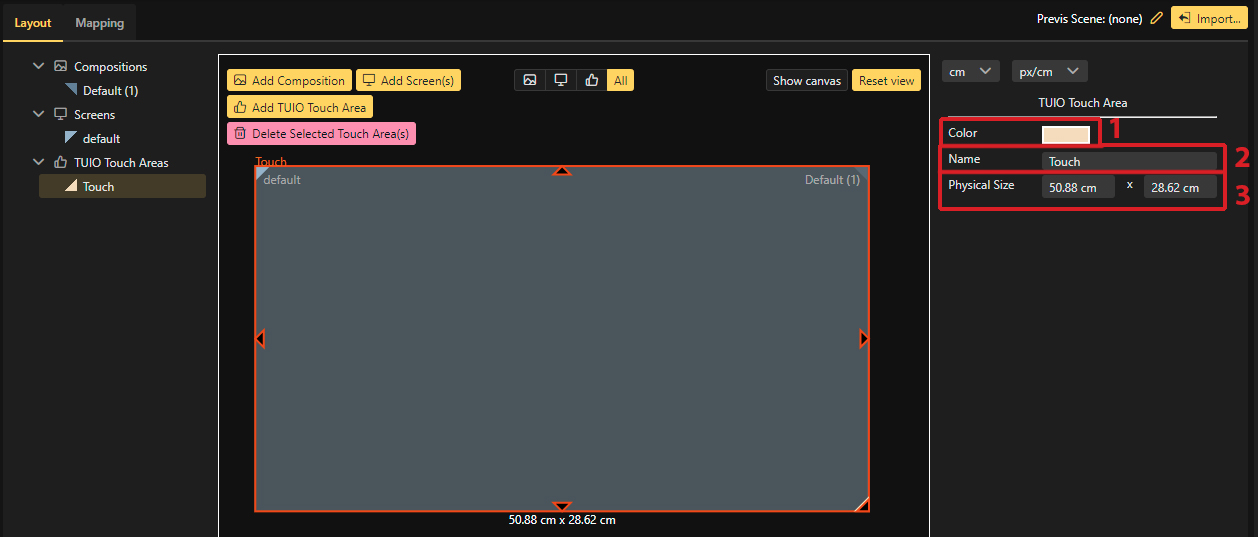Viewport: 1258px width, 537px height.
Task: Collapse the TUIO Touch Areas group
Action: click(39, 162)
